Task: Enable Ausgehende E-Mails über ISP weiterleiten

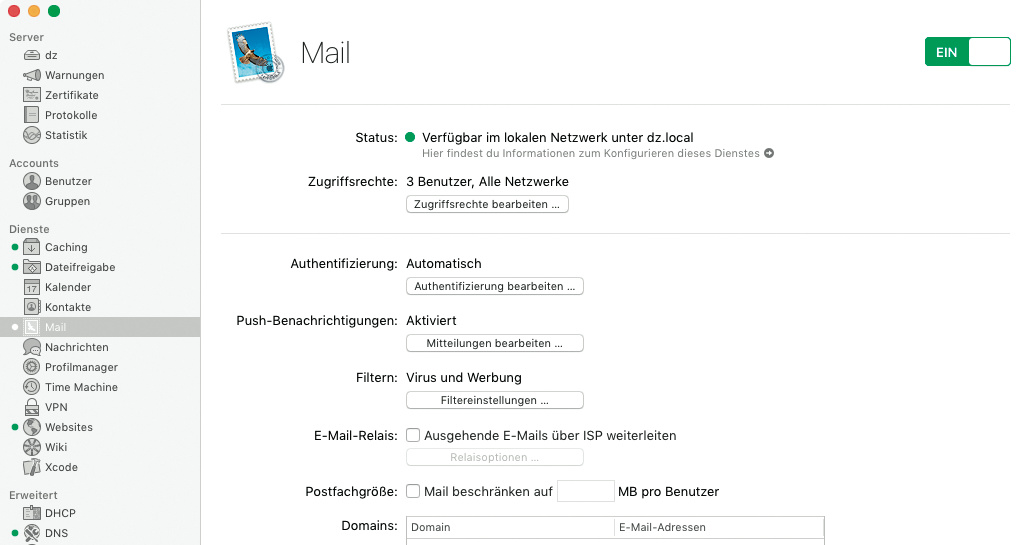Action: [x=413, y=436]
